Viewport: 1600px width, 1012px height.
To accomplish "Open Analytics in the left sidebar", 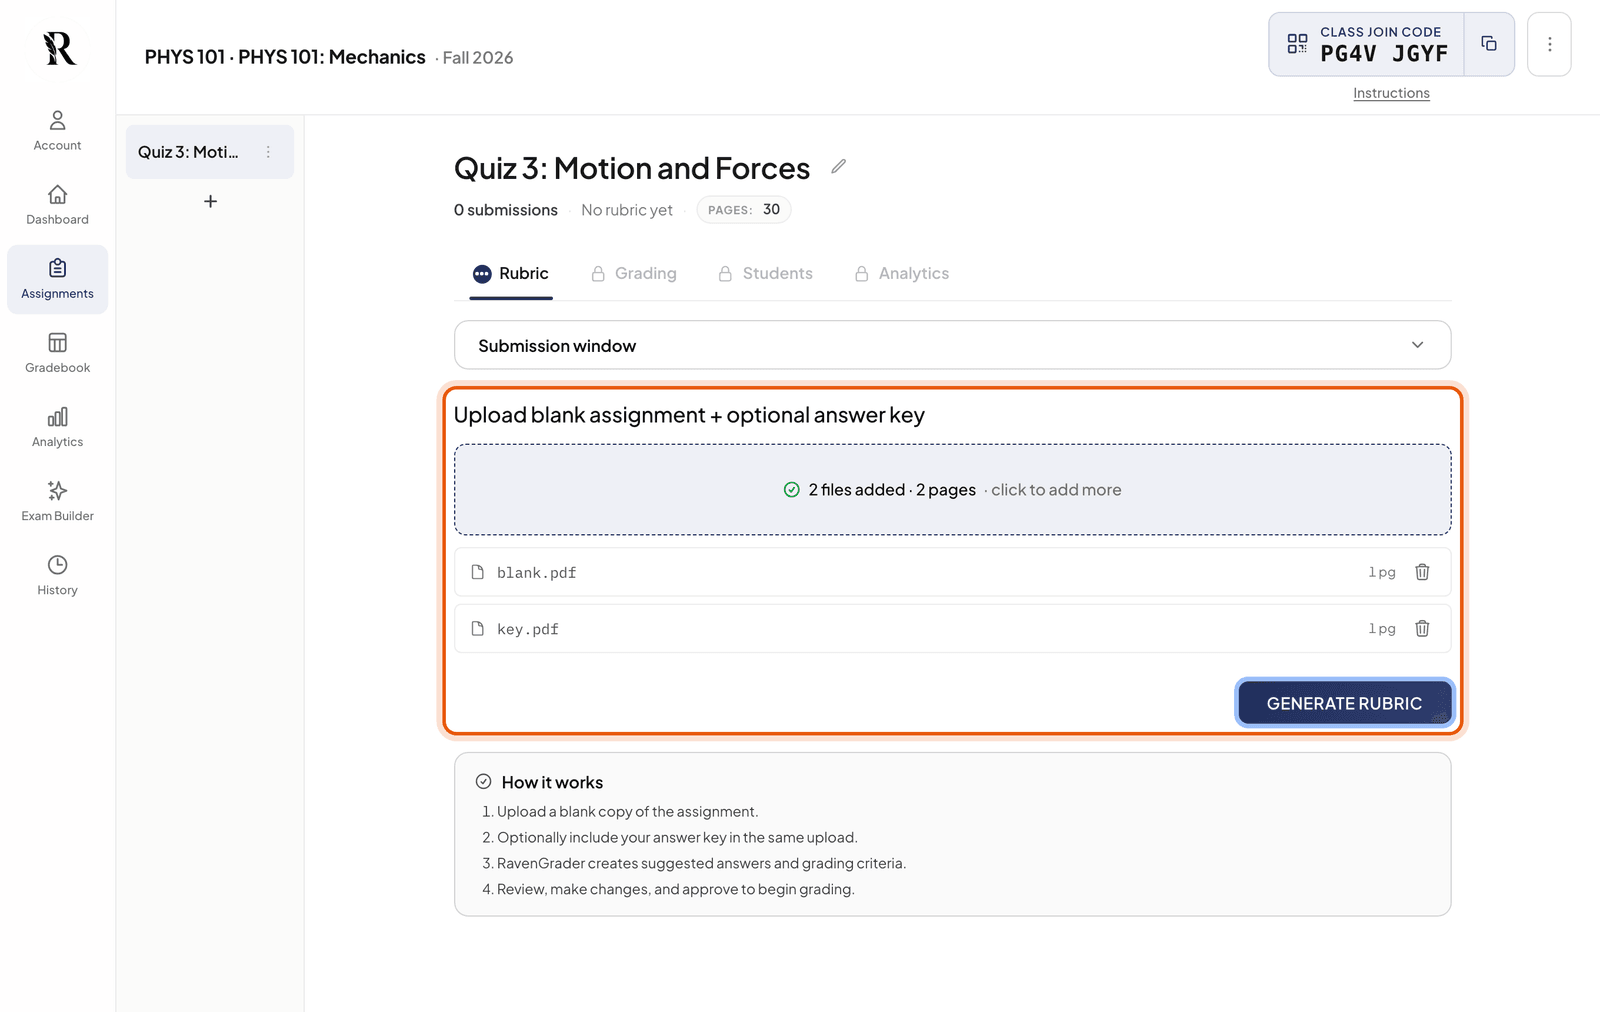I will pyautogui.click(x=57, y=427).
